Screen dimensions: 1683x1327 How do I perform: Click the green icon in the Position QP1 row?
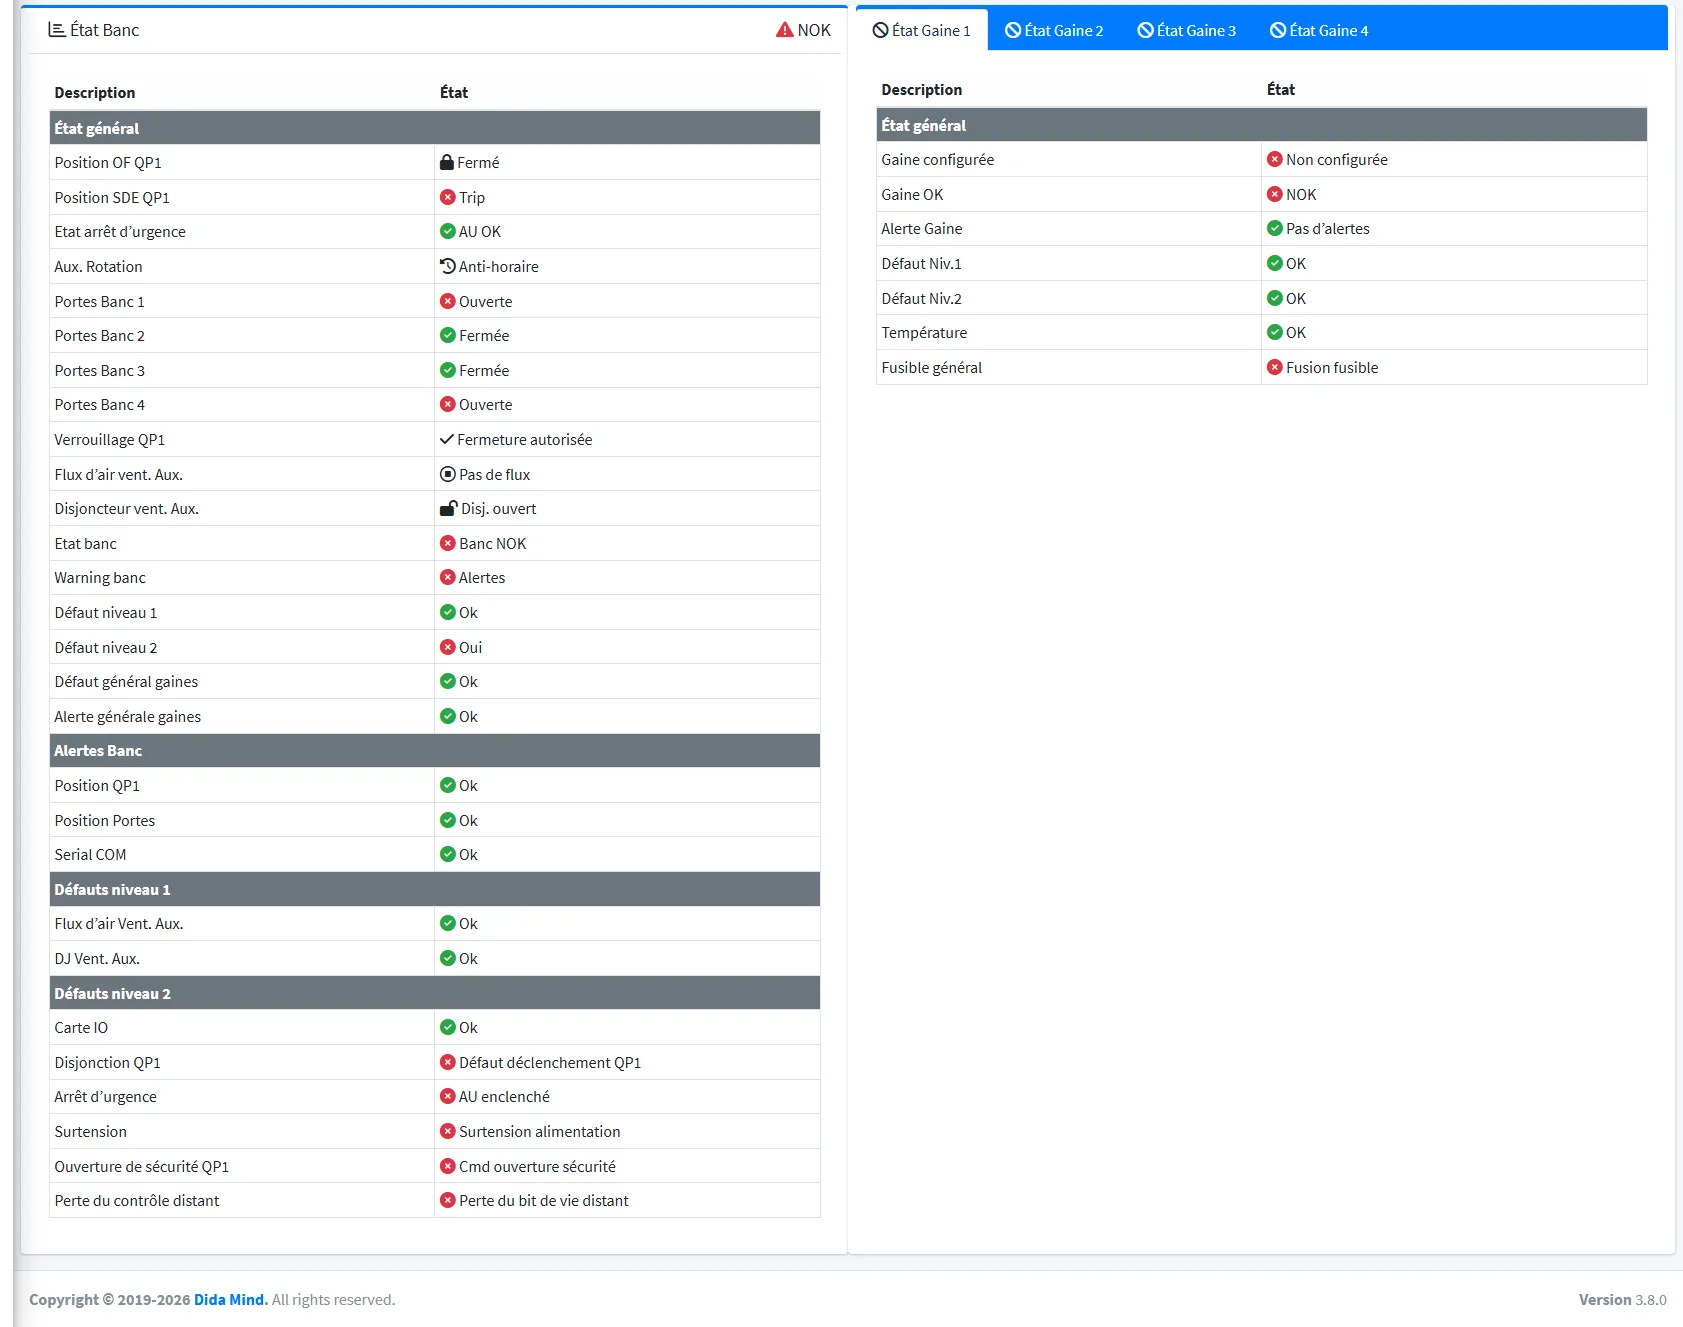point(448,785)
